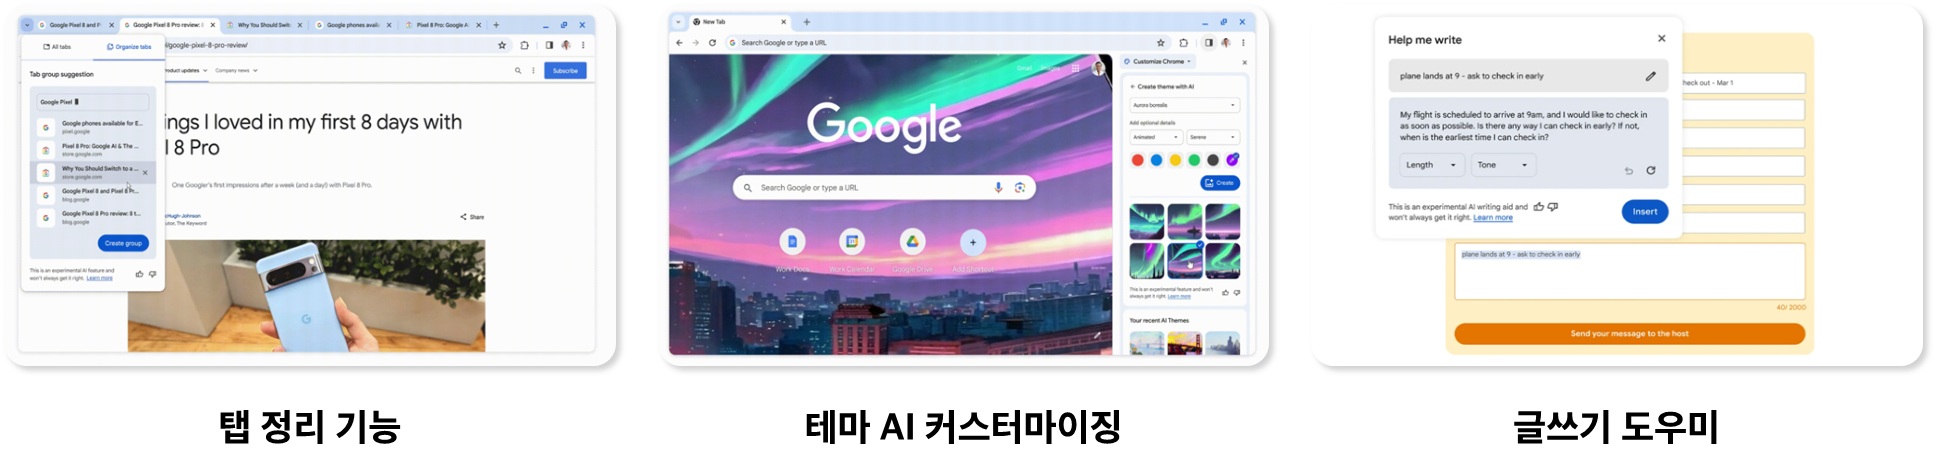Open 'Animated' style dropdown

point(1157,137)
